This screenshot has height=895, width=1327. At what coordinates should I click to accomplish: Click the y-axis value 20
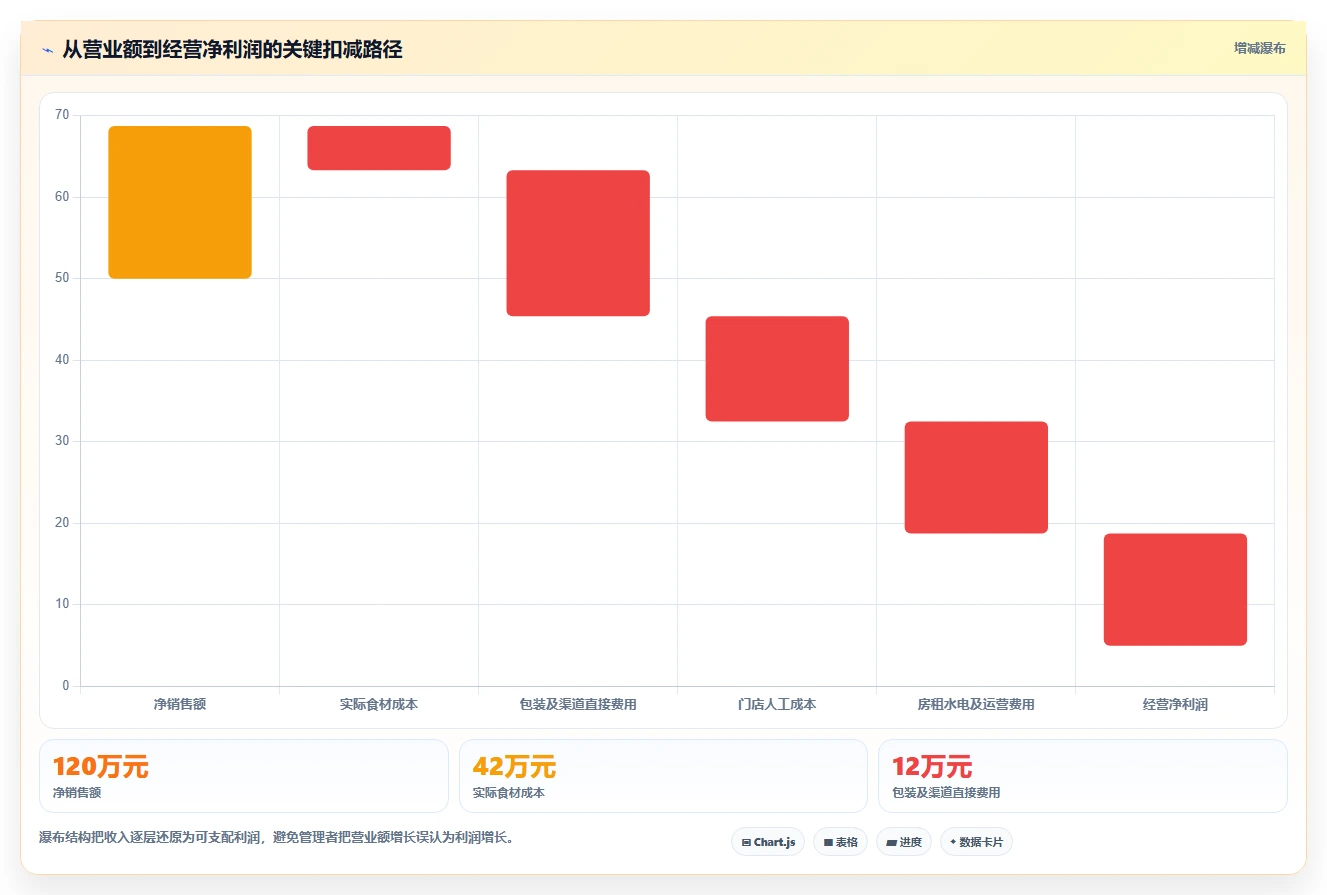pyautogui.click(x=62, y=523)
